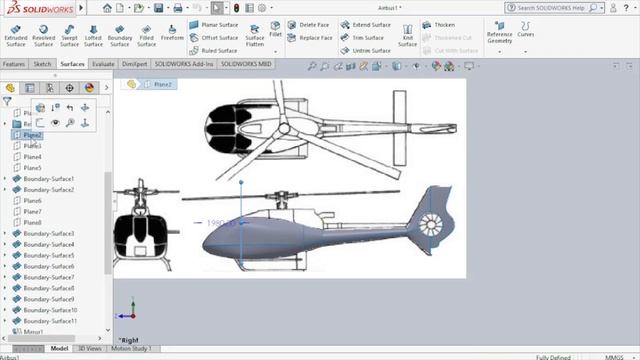Click the Print icon
Screen dimensions: 640x360
tap(178, 8)
